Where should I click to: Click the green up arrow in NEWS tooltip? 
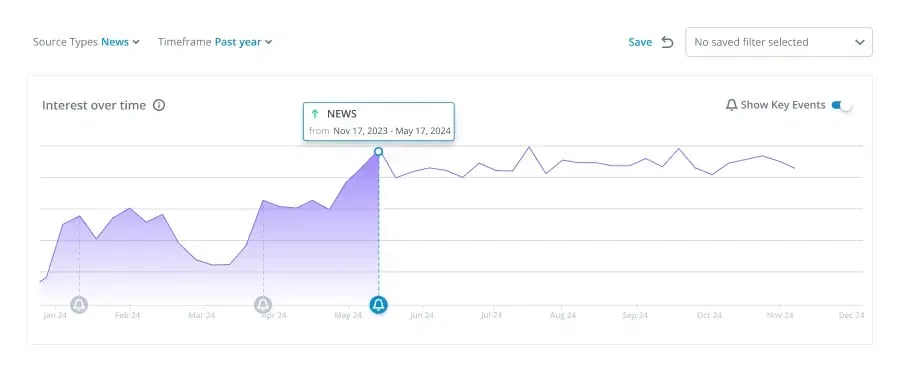315,114
